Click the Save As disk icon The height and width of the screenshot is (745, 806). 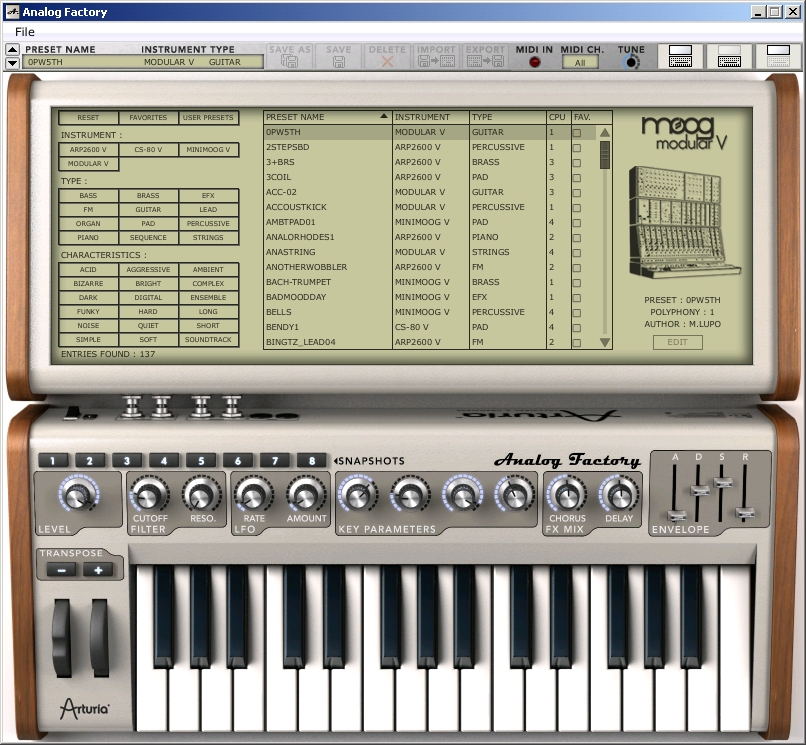point(289,62)
